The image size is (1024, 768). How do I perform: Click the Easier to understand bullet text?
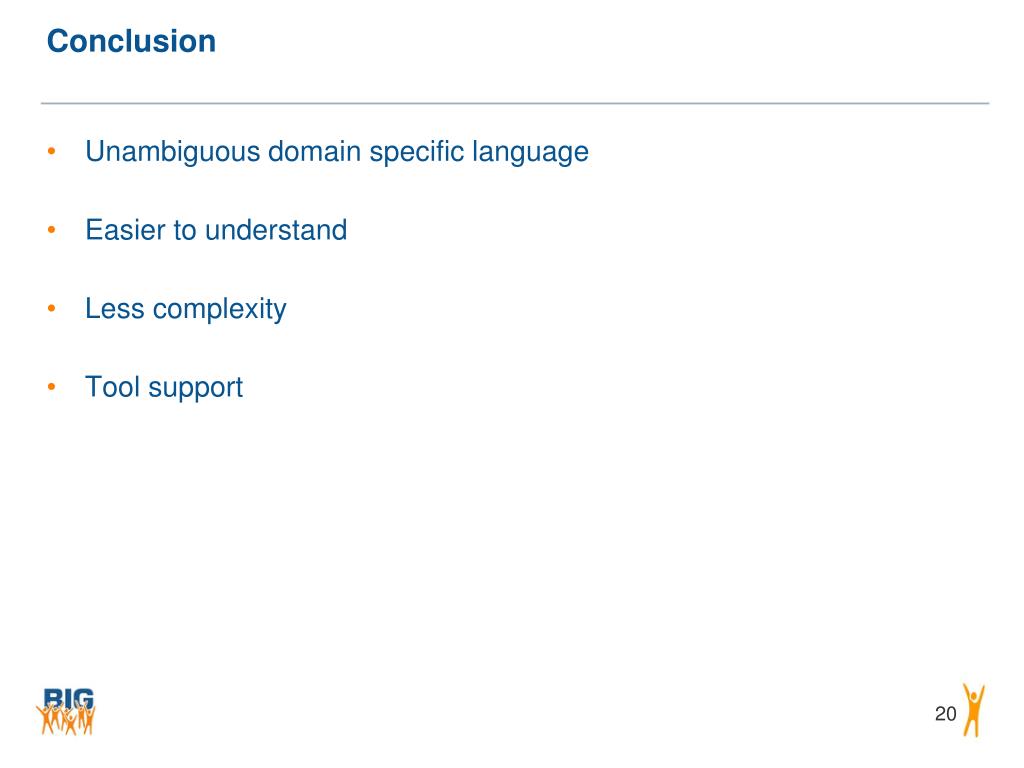[216, 230]
